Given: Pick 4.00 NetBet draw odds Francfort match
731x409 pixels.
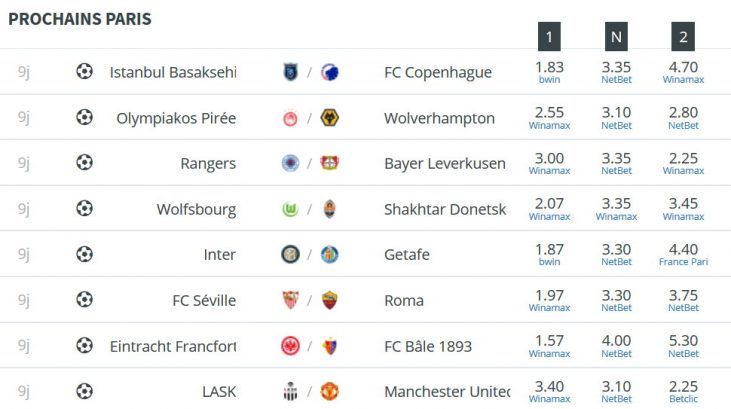Looking at the screenshot, I should (616, 346).
